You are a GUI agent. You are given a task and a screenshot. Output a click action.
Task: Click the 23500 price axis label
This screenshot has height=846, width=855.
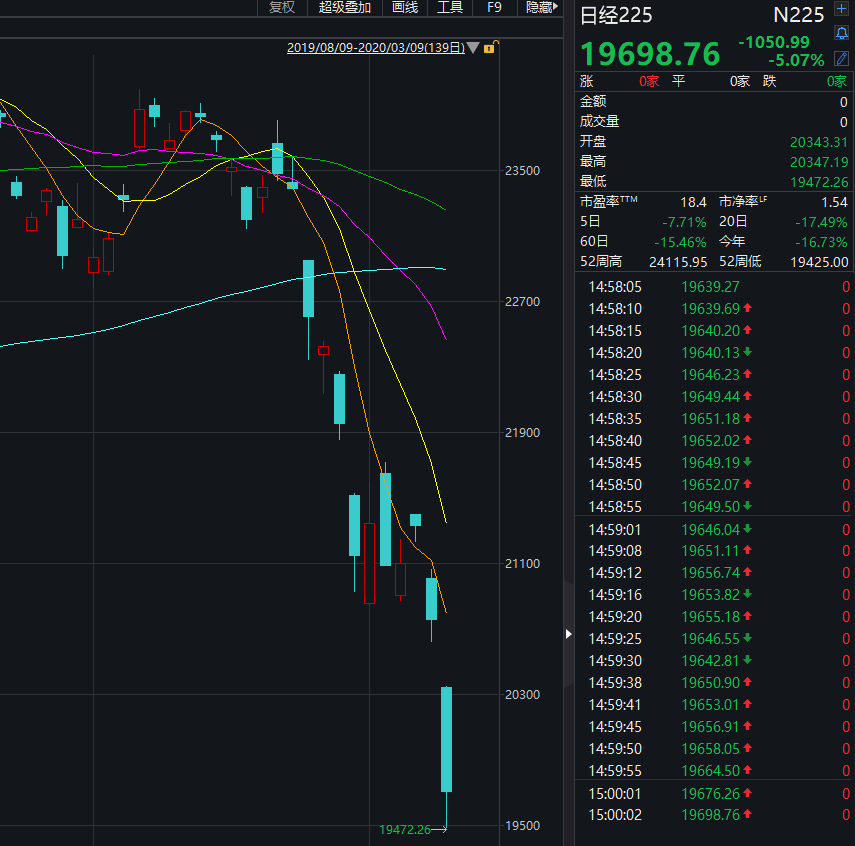[x=523, y=171]
